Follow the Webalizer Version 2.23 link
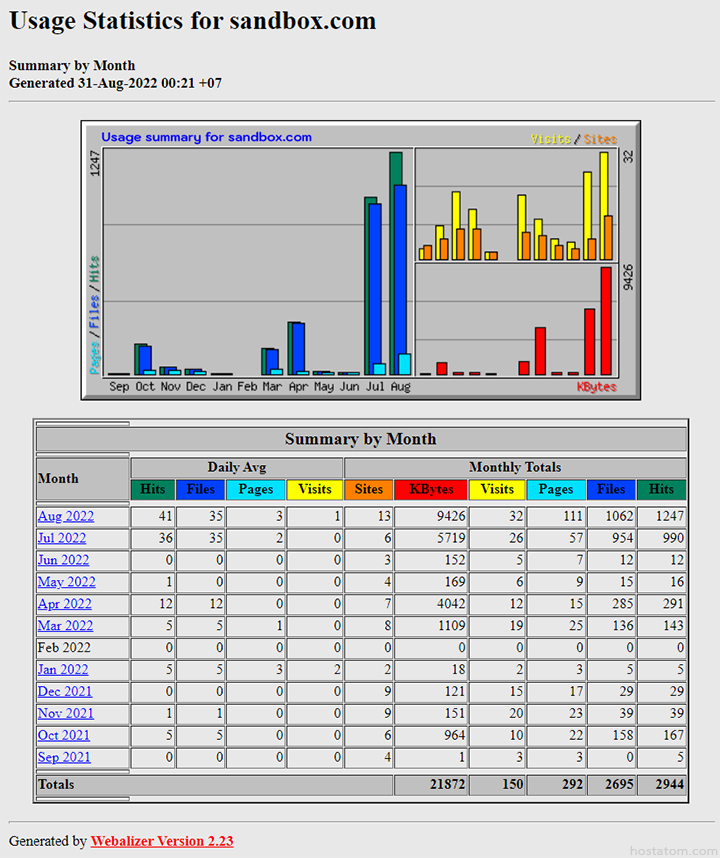The height and width of the screenshot is (858, 720). click(162, 841)
